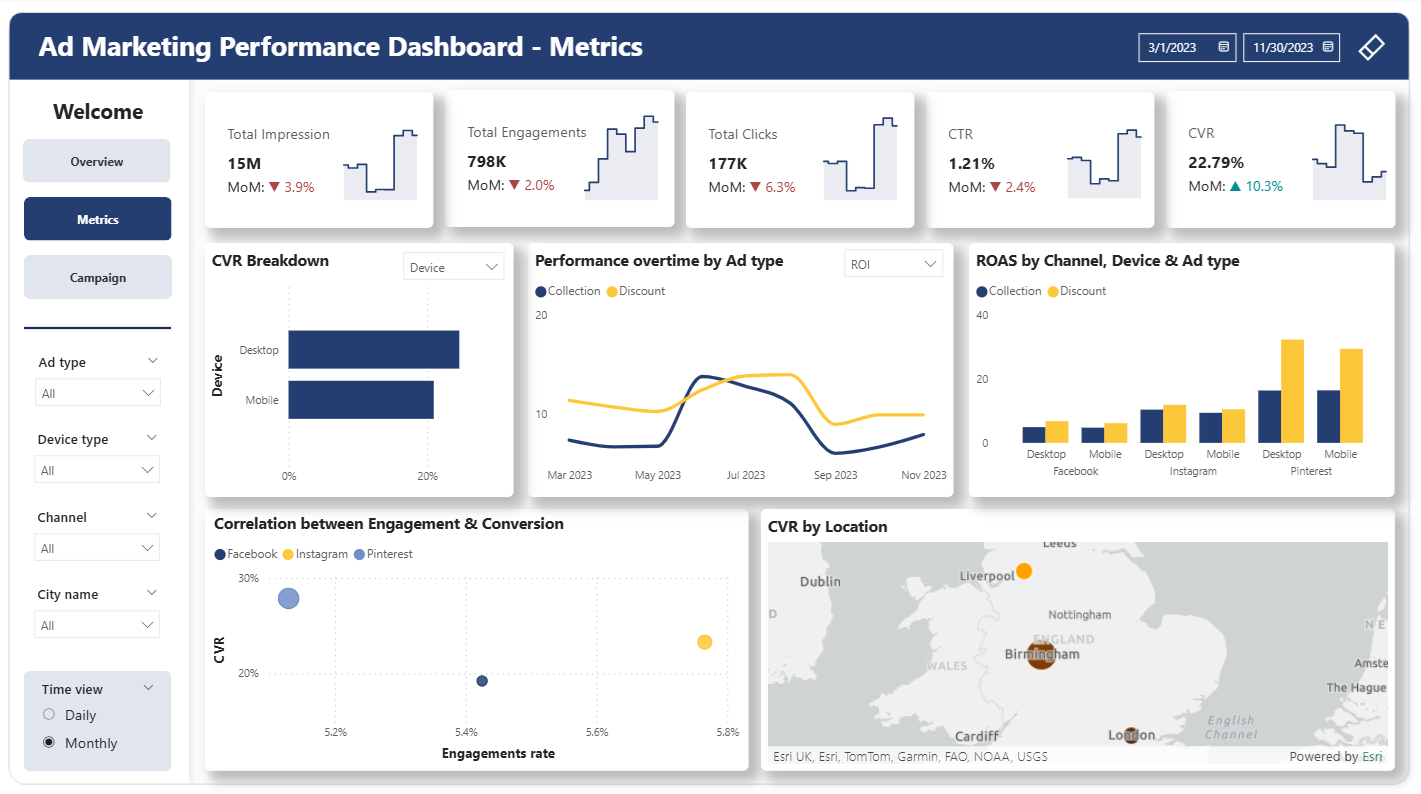Click the Liverpool marker on the map

[1023, 572]
